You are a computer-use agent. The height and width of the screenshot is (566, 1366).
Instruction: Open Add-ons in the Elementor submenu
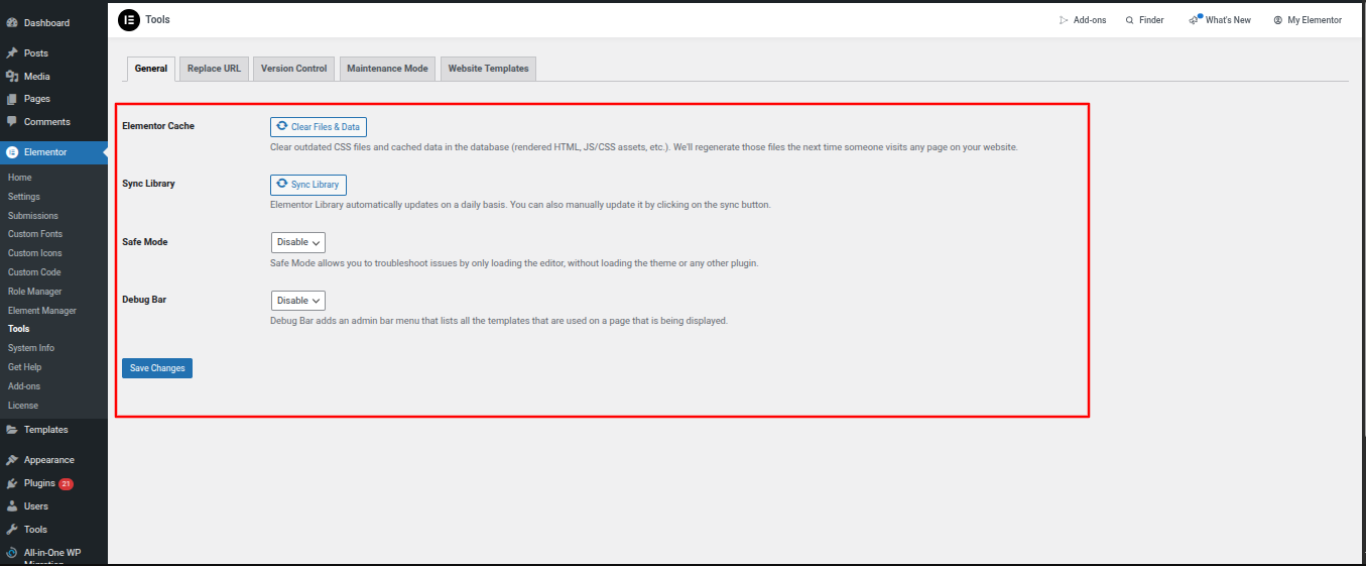(24, 386)
